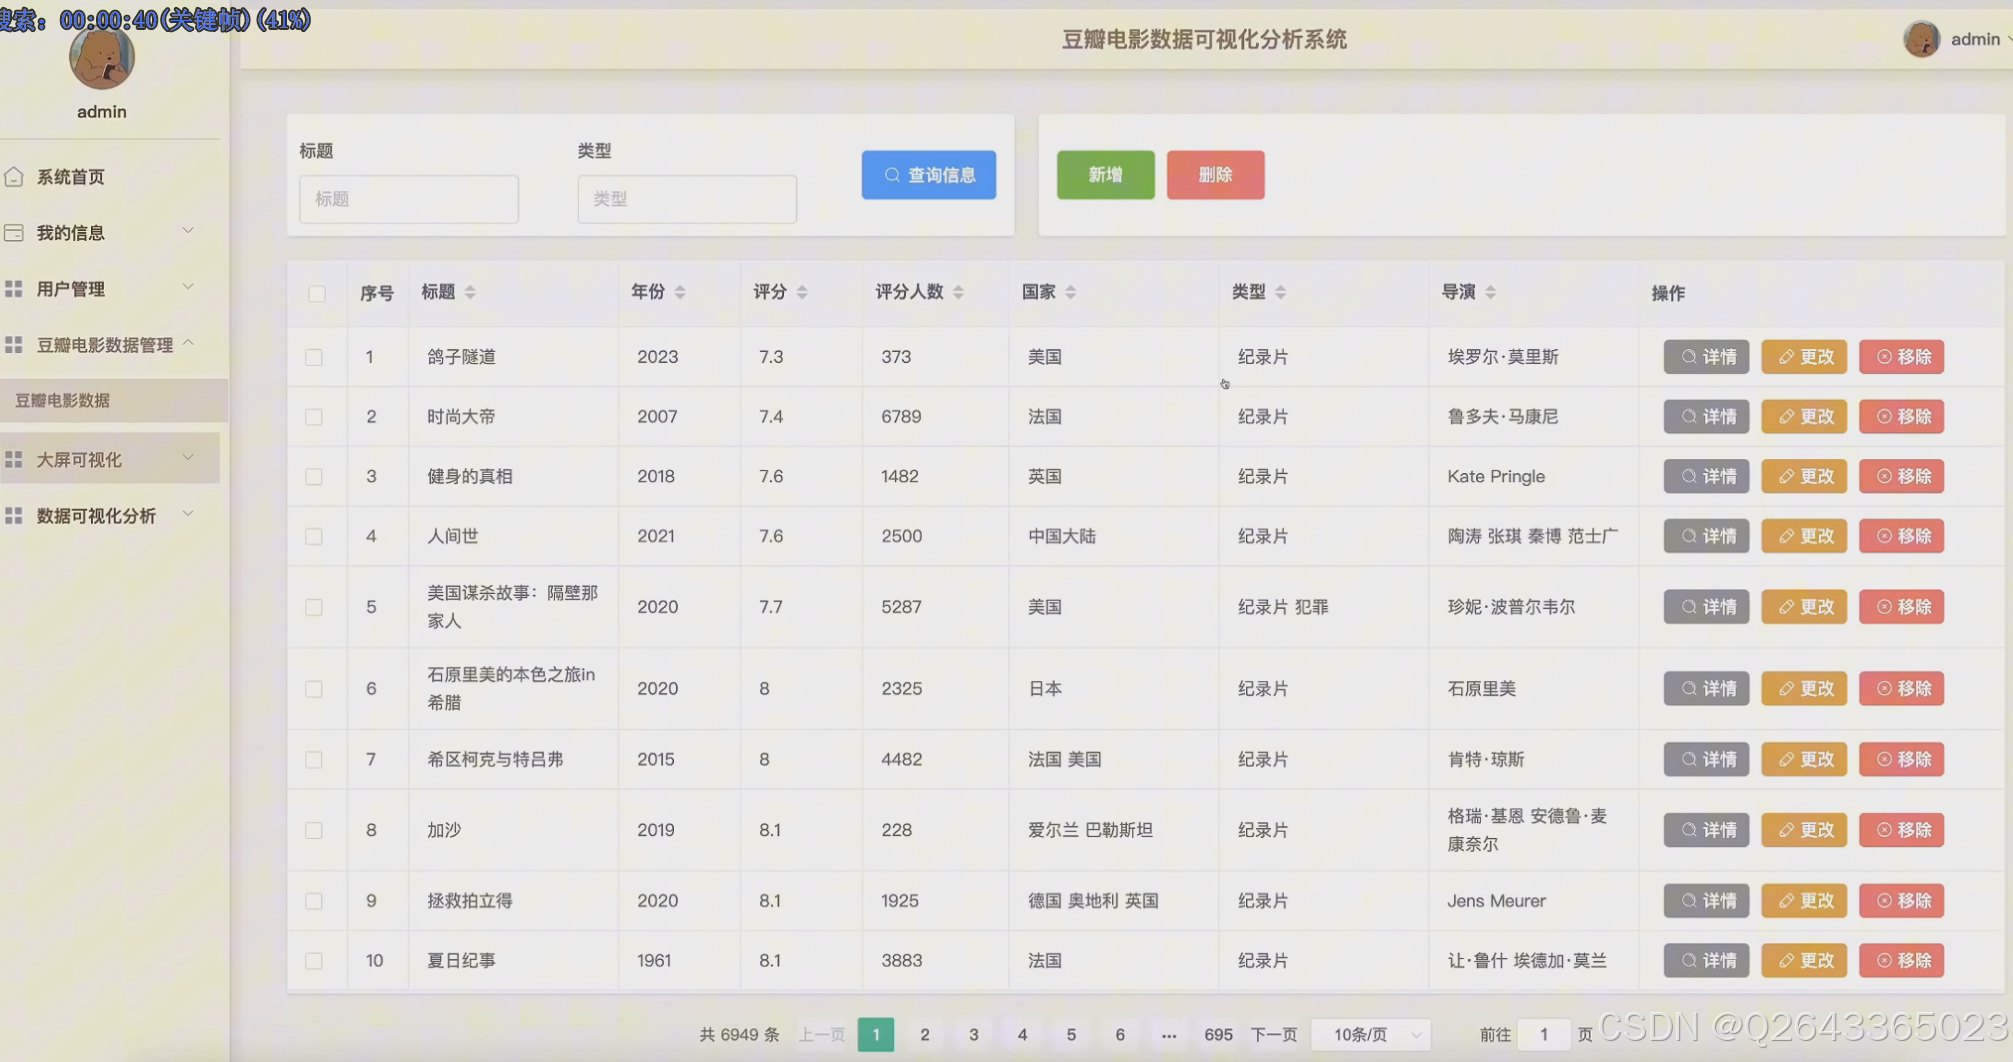Click the card icon beside 我的信息
The height and width of the screenshot is (1062, 2013).
[14, 233]
